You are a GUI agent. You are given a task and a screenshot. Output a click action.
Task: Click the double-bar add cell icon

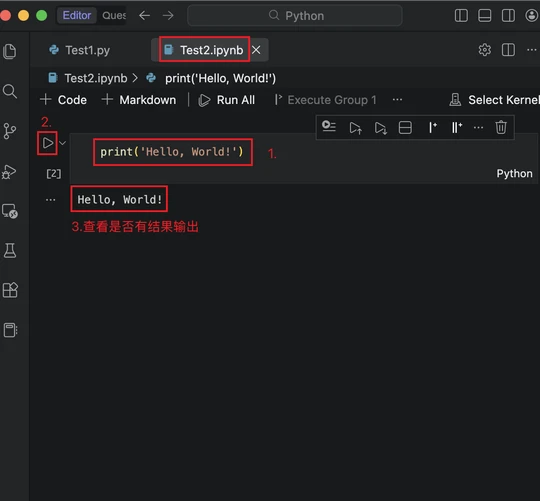point(457,127)
